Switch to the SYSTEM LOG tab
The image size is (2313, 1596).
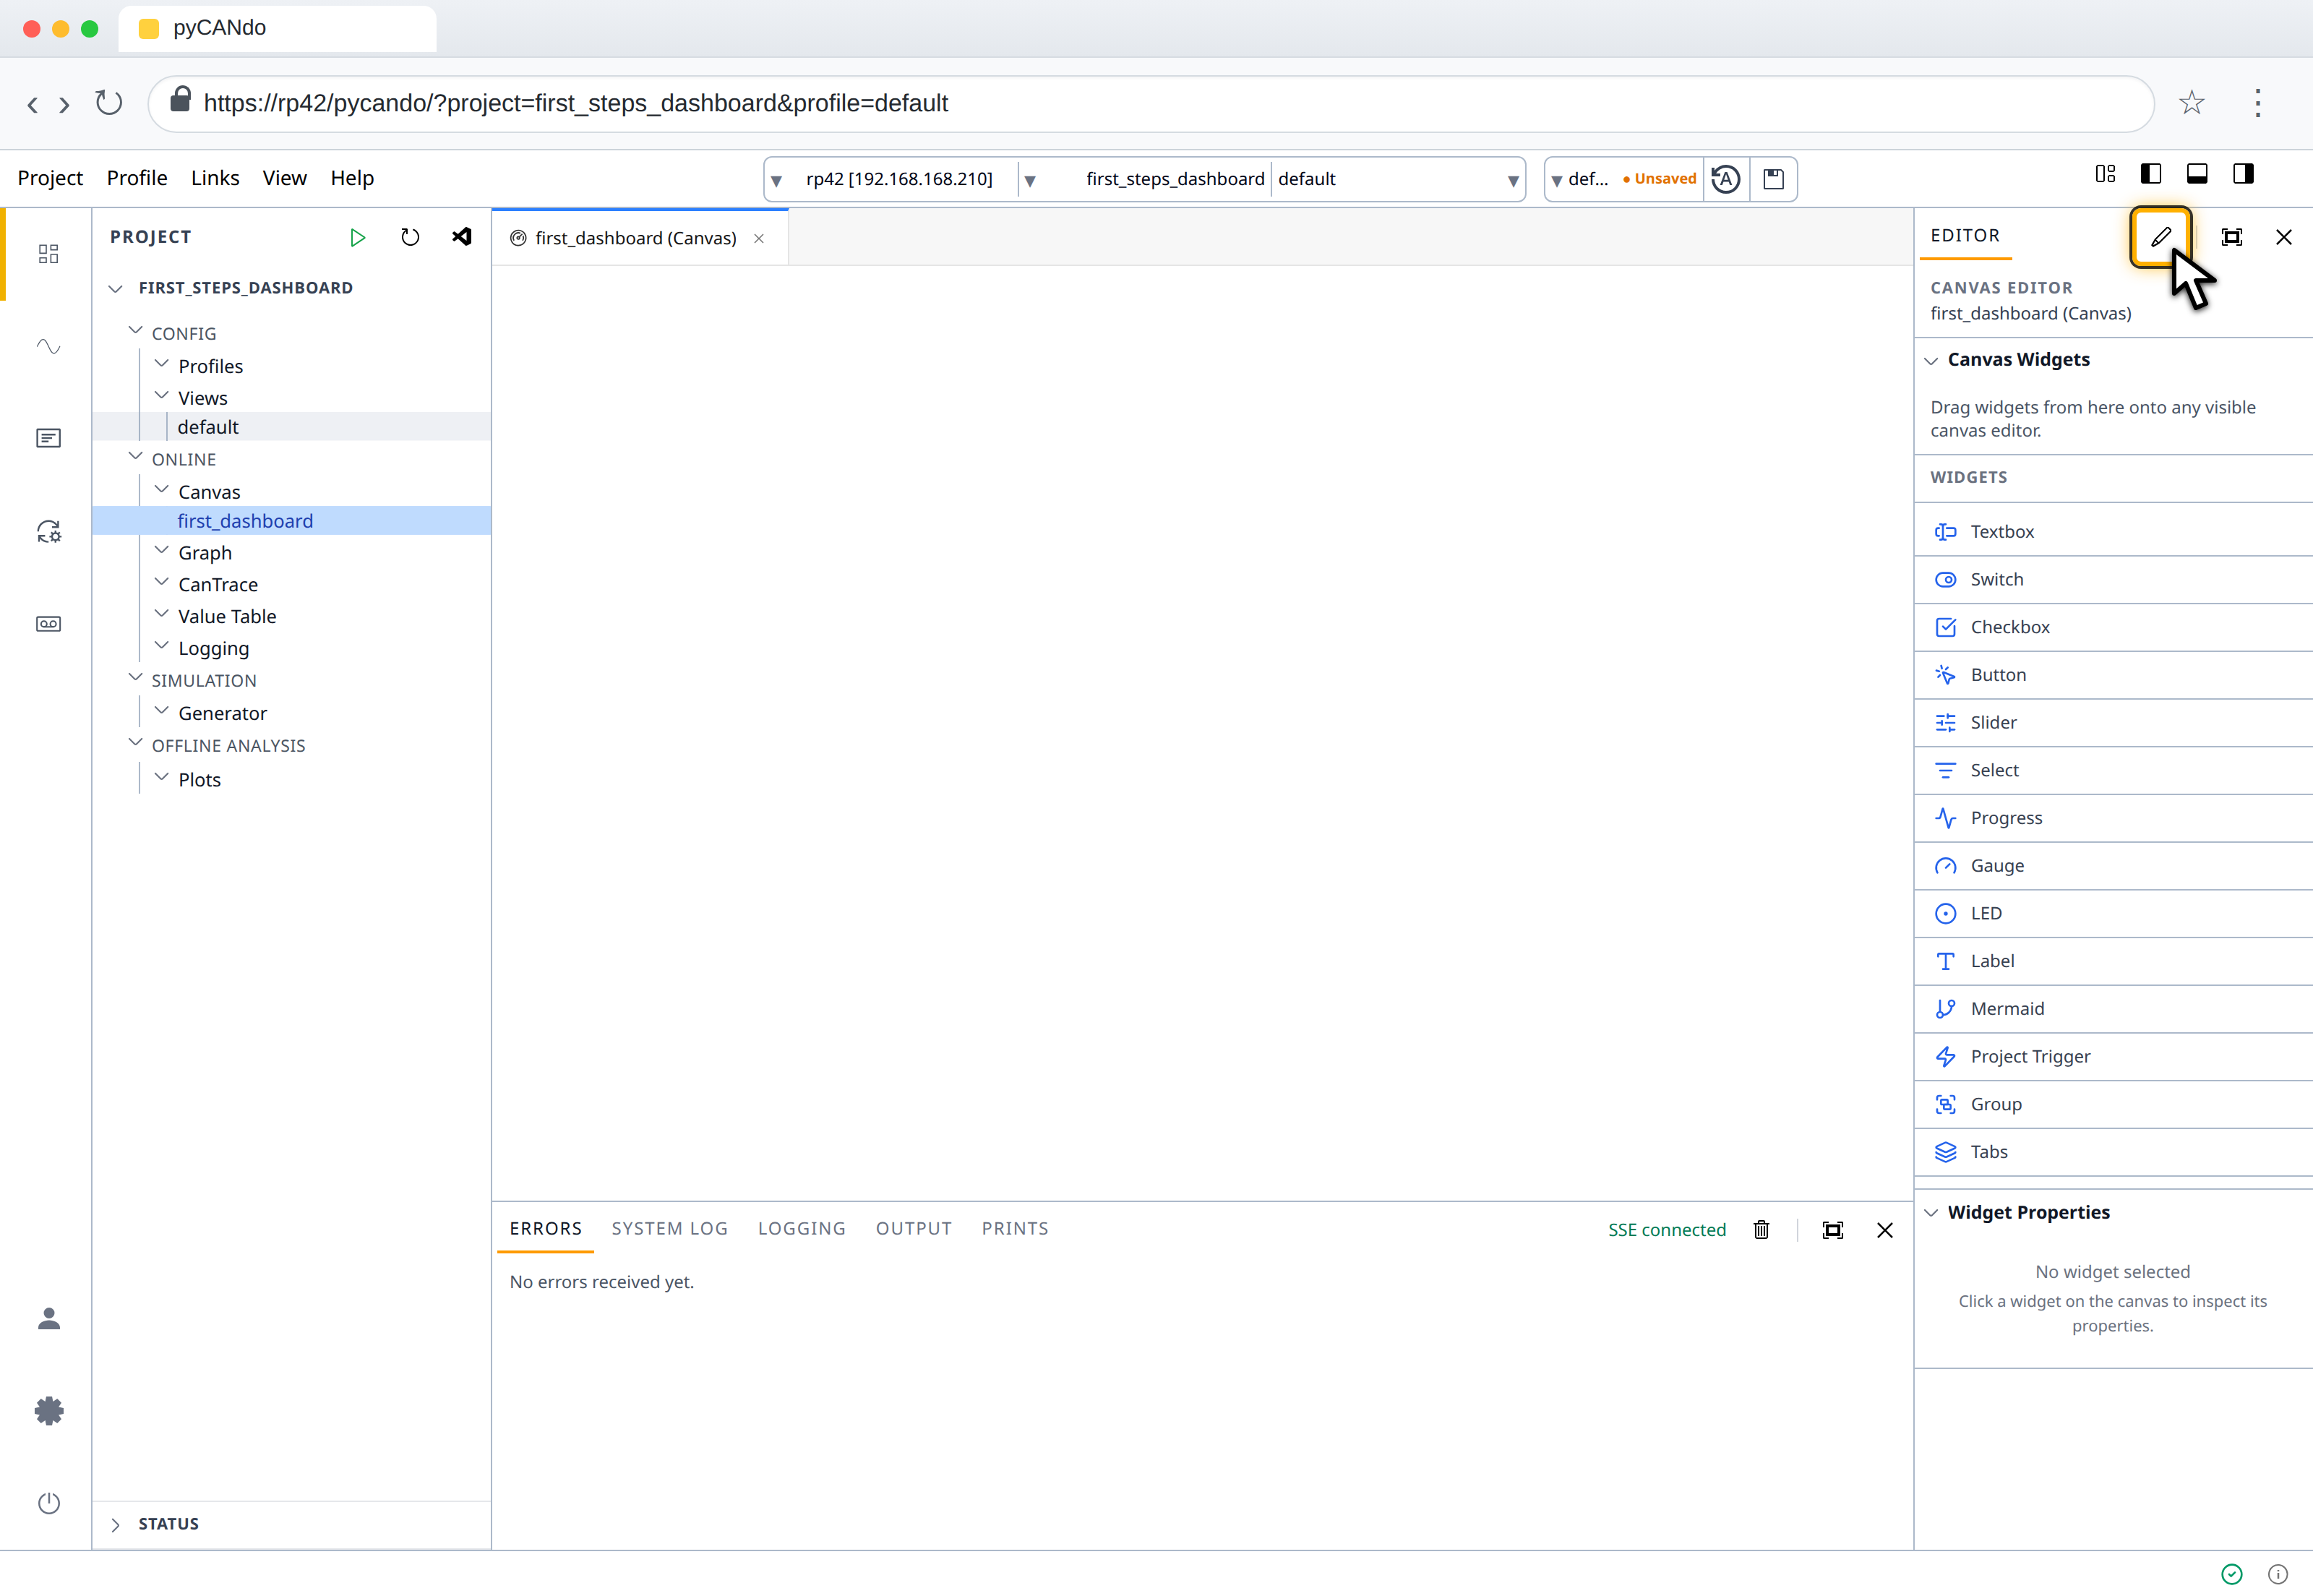click(669, 1229)
